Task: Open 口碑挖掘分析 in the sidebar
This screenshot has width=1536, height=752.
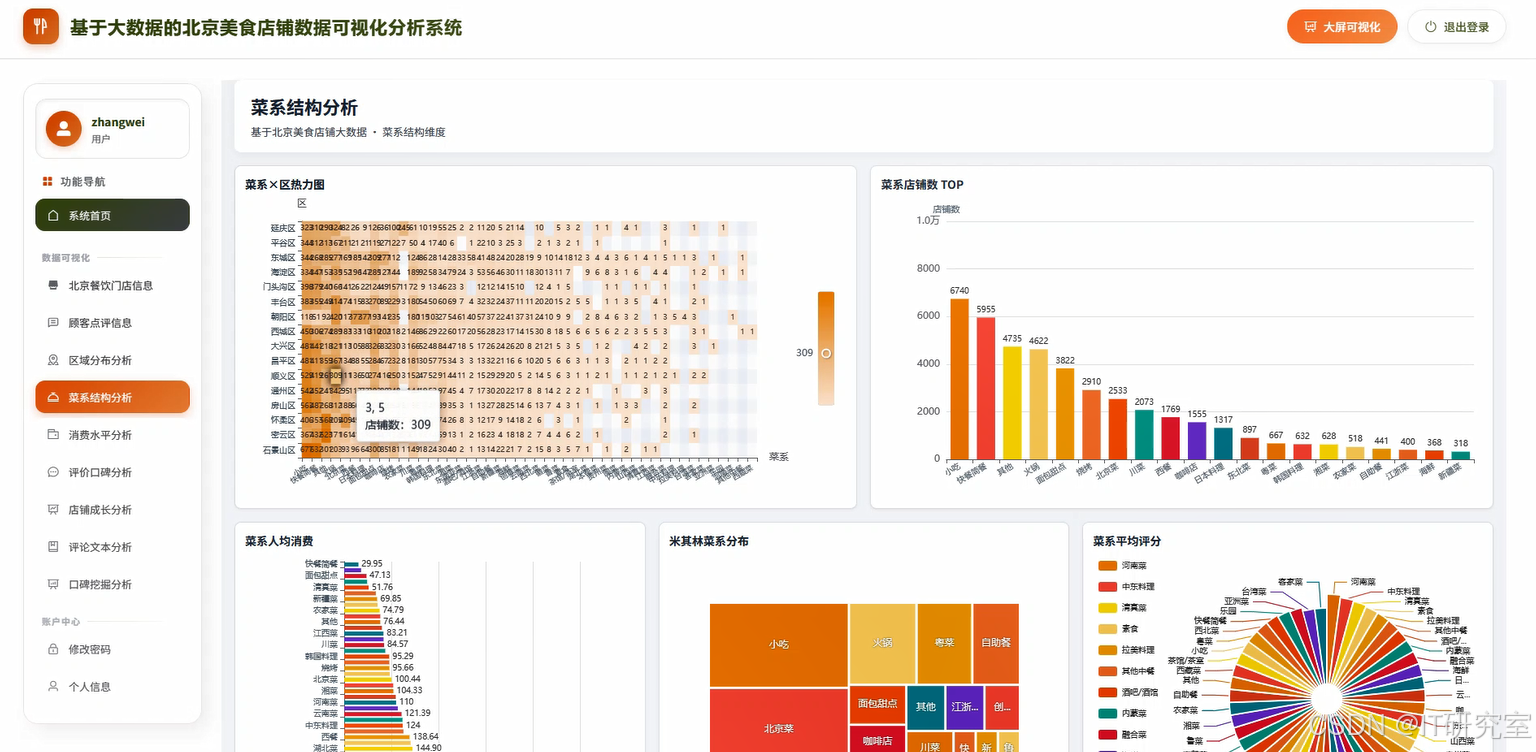Action: tap(112, 584)
